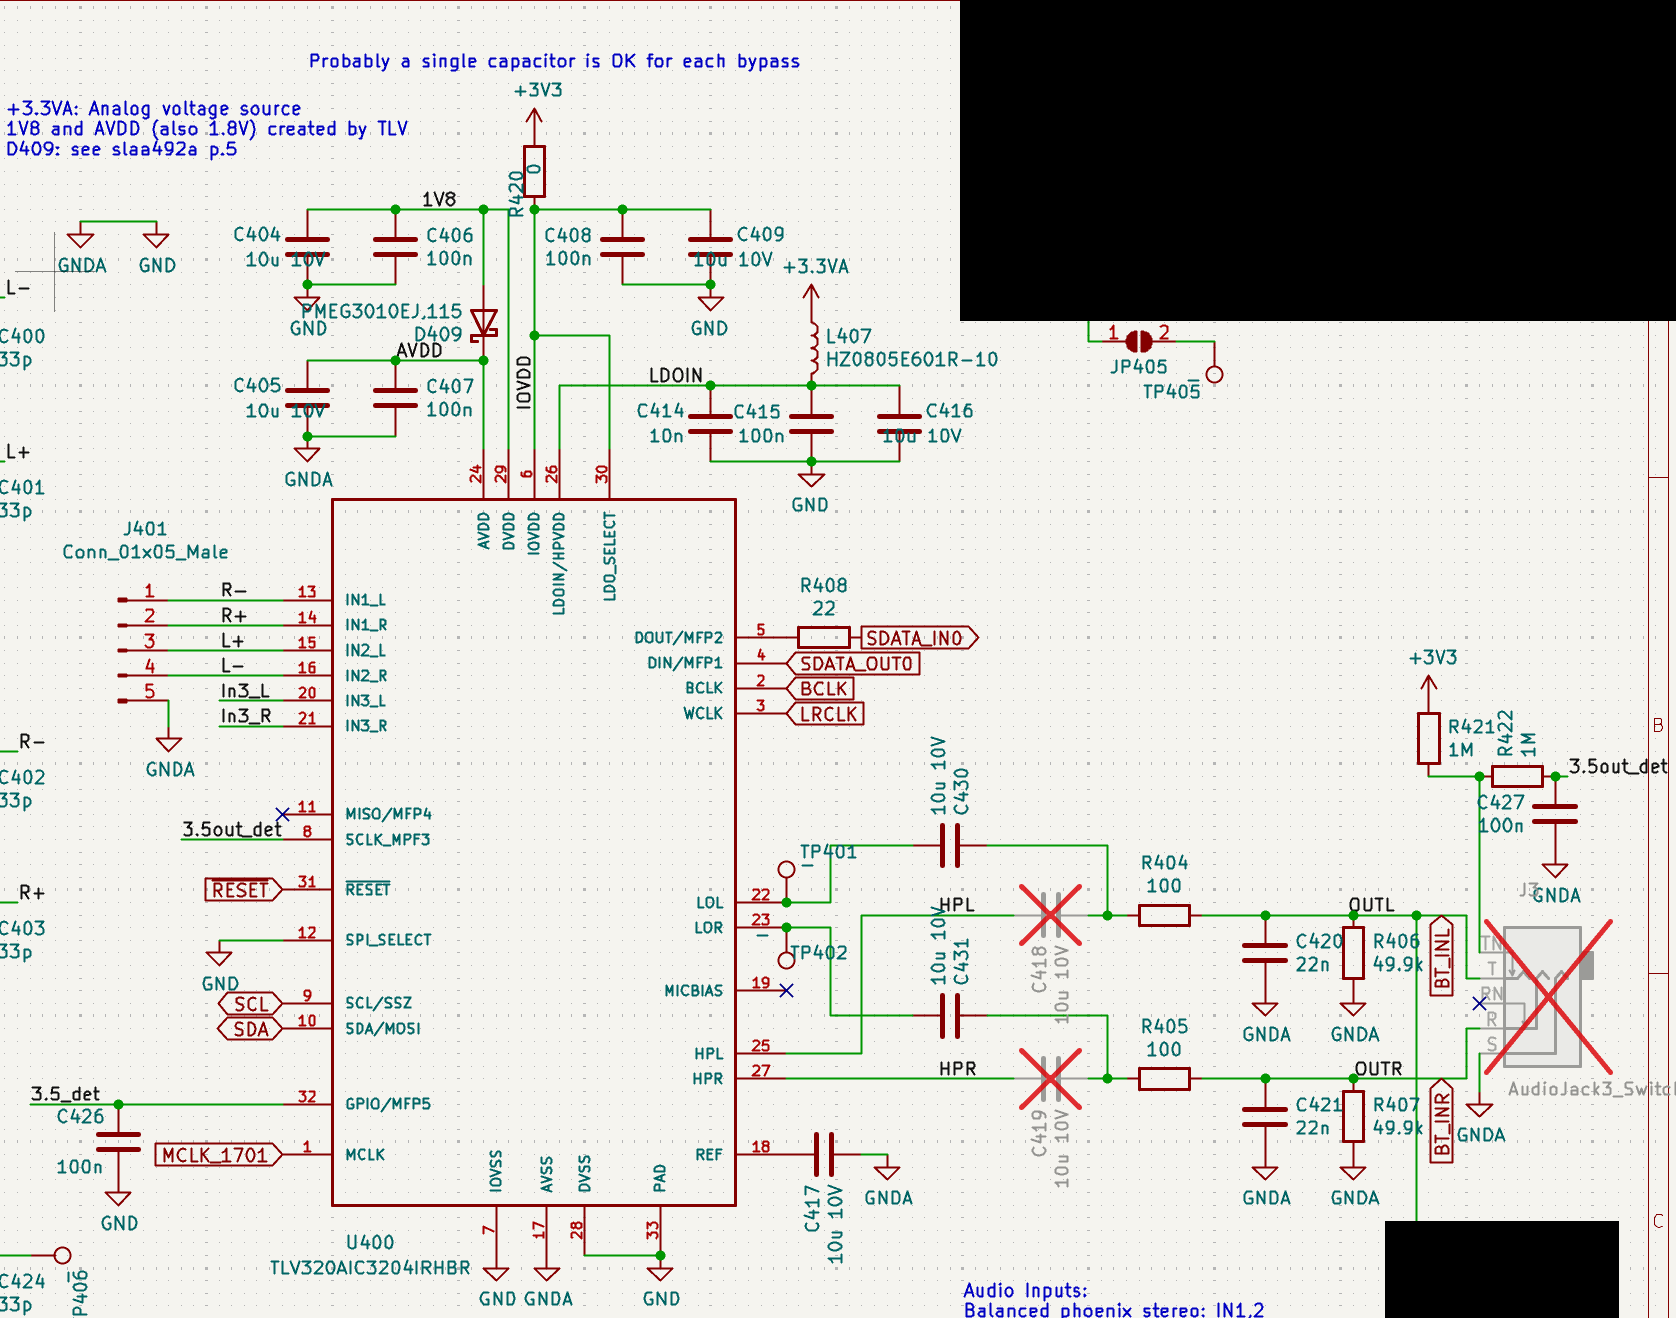Select resistor R406 49.9k symbol

click(1353, 952)
